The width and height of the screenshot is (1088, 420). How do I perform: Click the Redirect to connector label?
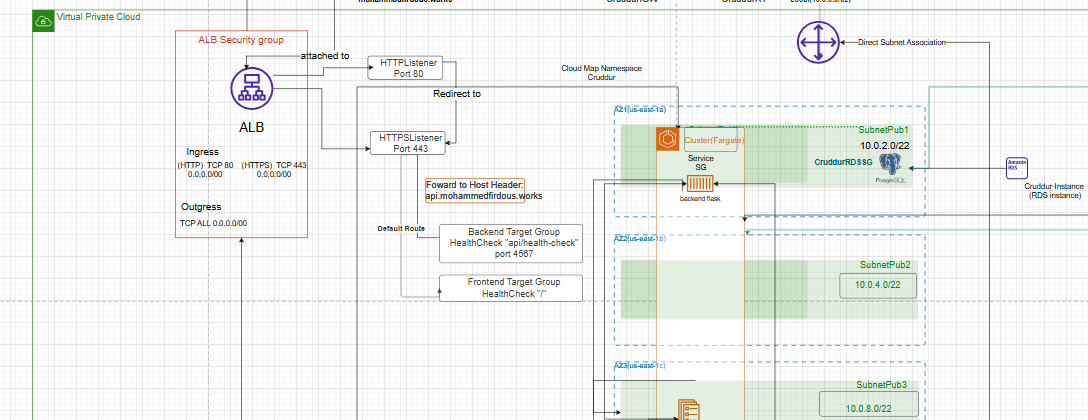[456, 94]
